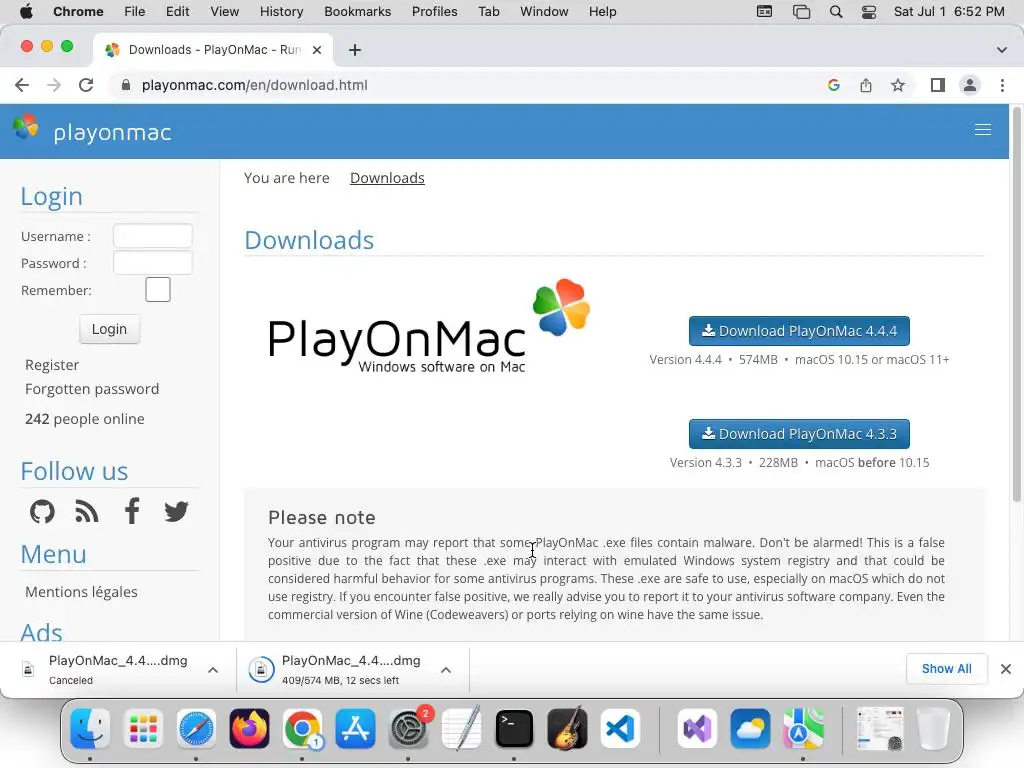Click the canceled PlayOnMac dmg file
The height and width of the screenshot is (768, 1024).
(x=118, y=669)
